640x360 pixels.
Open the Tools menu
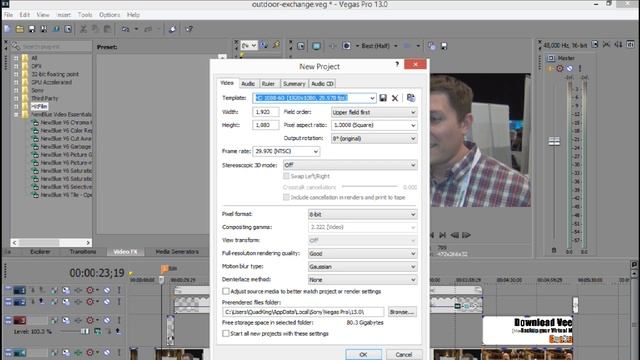tap(85, 15)
